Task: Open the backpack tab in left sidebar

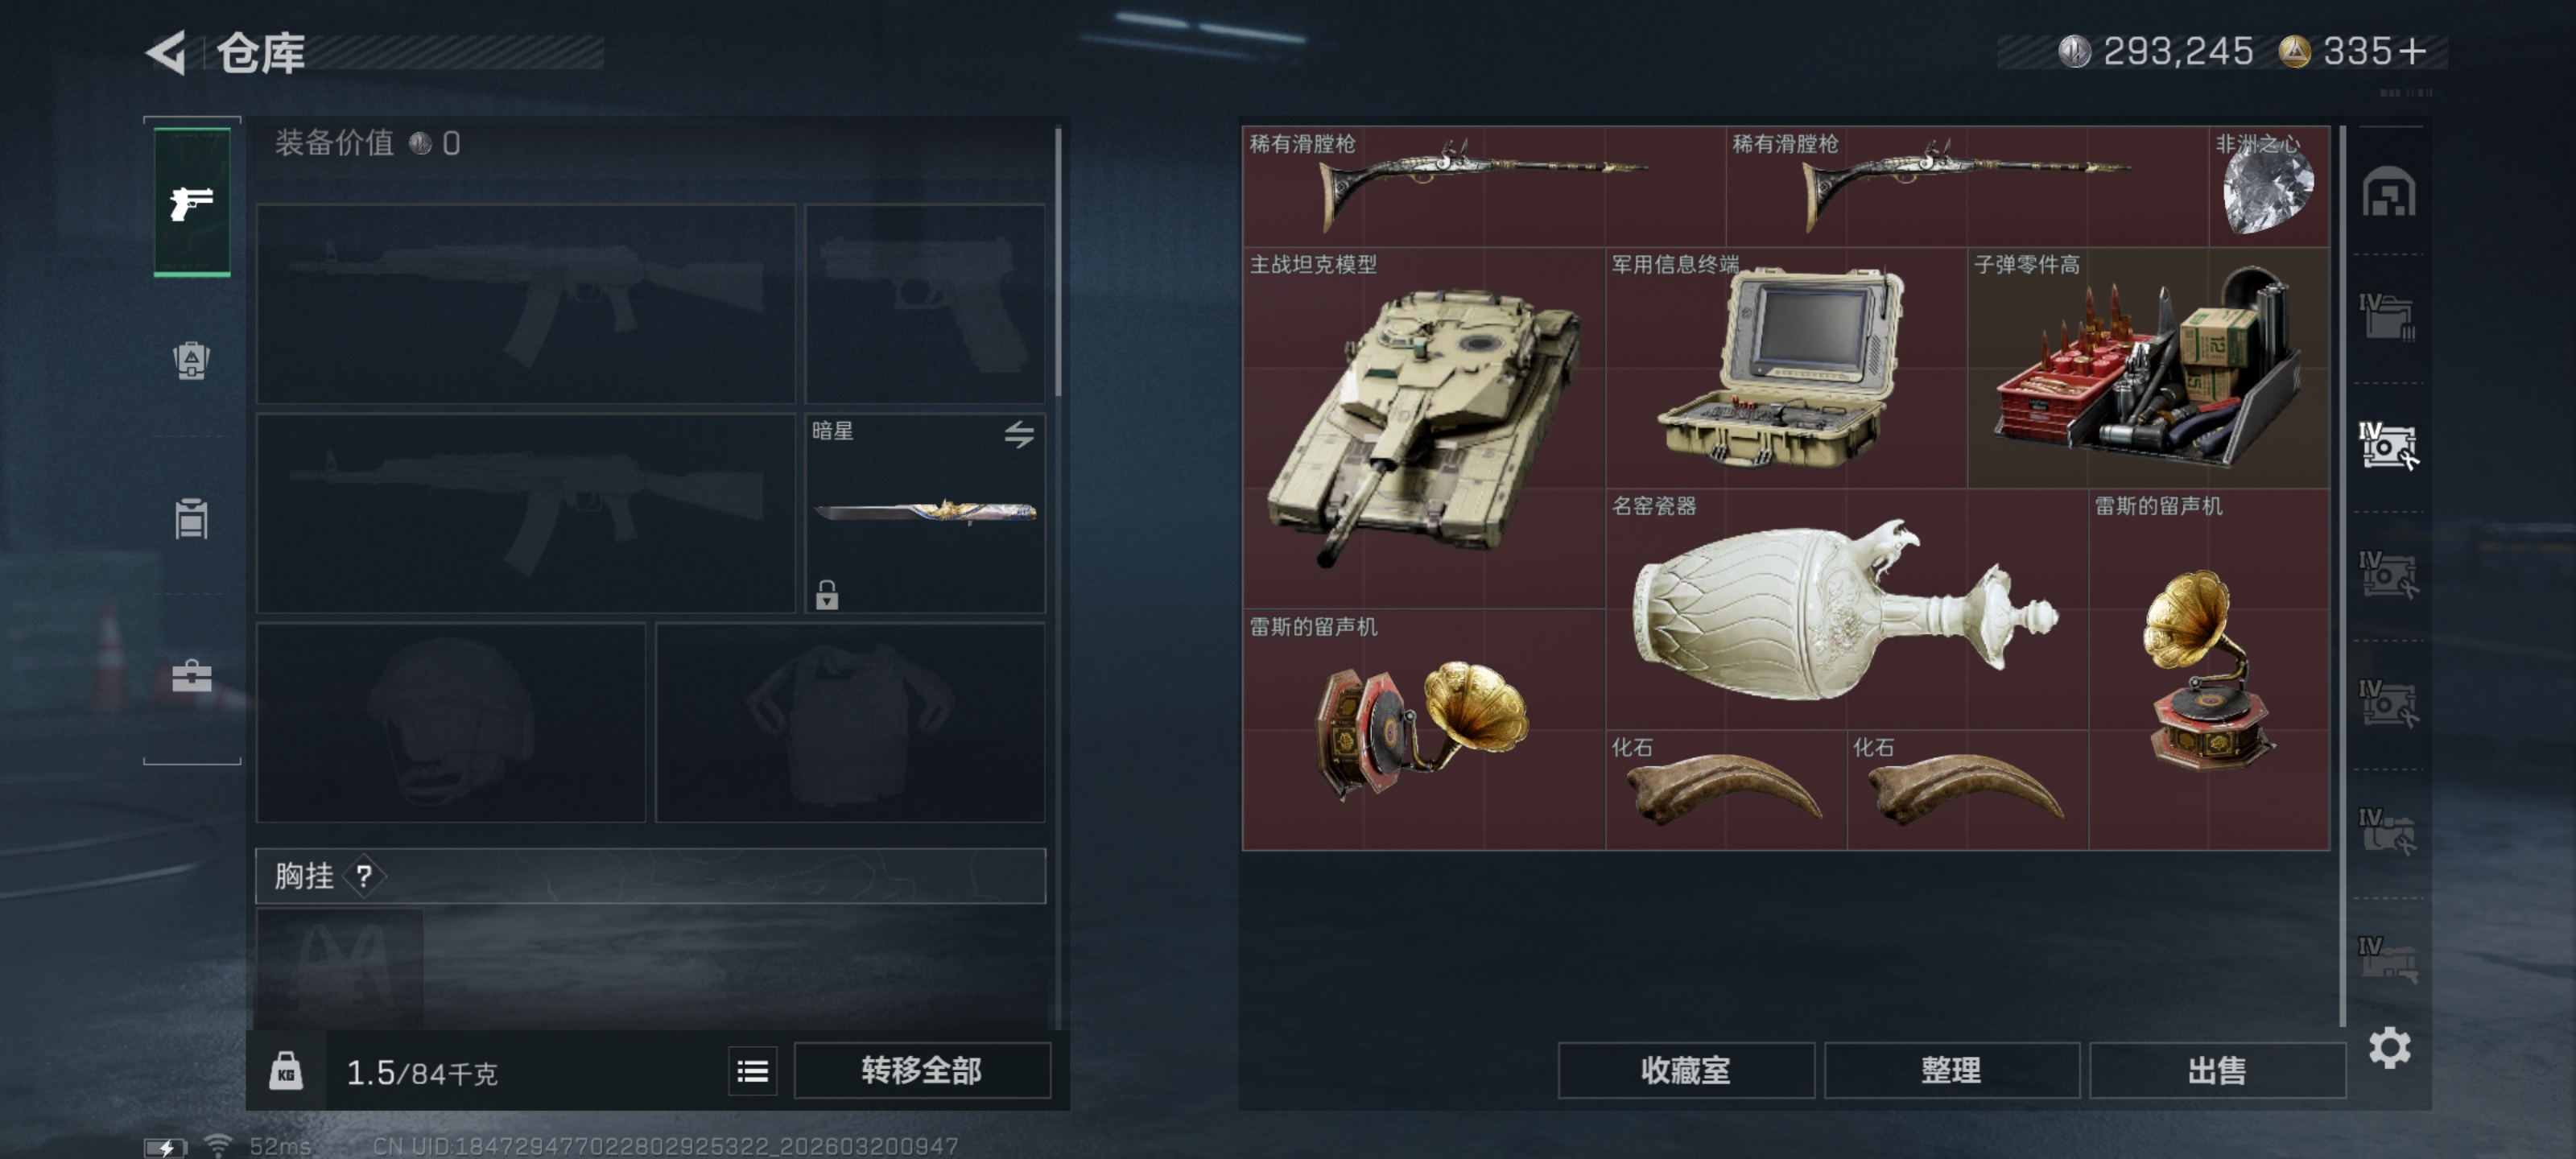Action: tap(191, 360)
